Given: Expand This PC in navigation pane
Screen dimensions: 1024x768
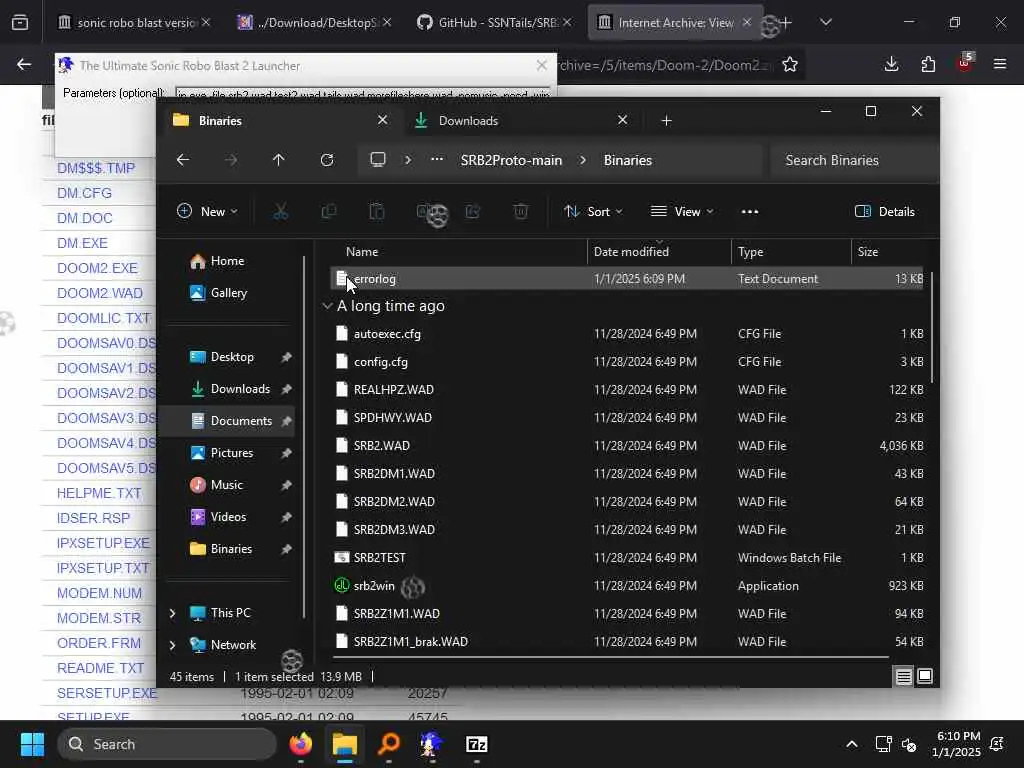Looking at the screenshot, I should [172, 613].
